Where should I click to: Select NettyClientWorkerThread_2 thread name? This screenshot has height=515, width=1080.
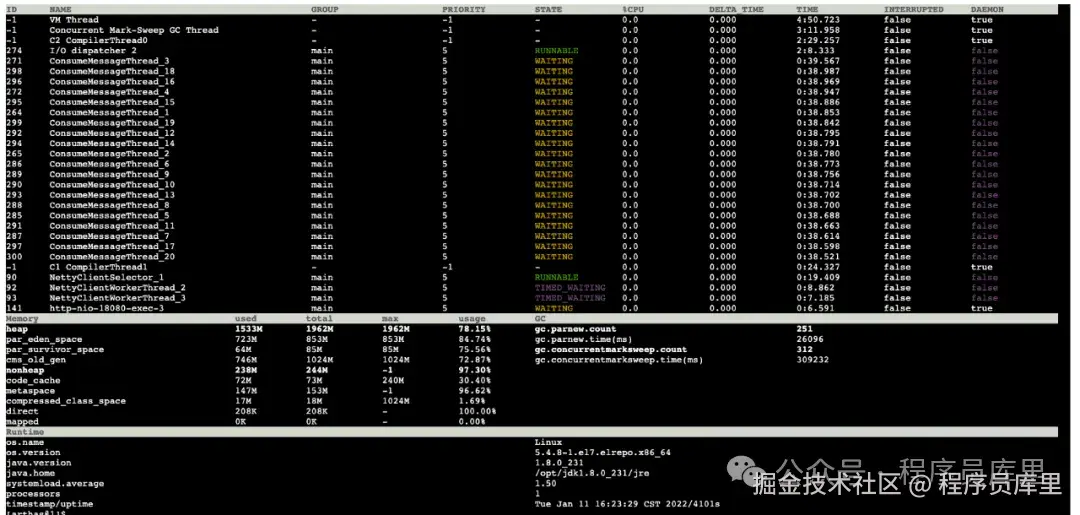pyautogui.click(x=118, y=288)
